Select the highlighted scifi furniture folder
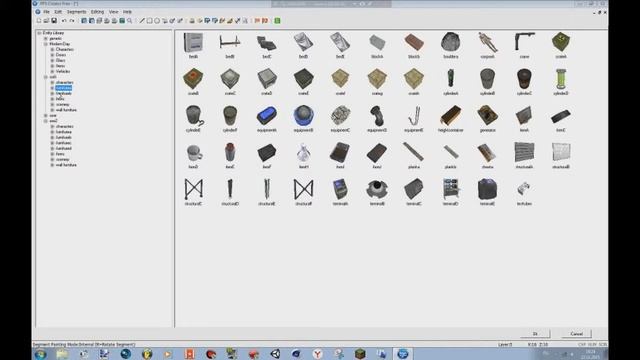640x360 pixels. pyautogui.click(x=63, y=88)
